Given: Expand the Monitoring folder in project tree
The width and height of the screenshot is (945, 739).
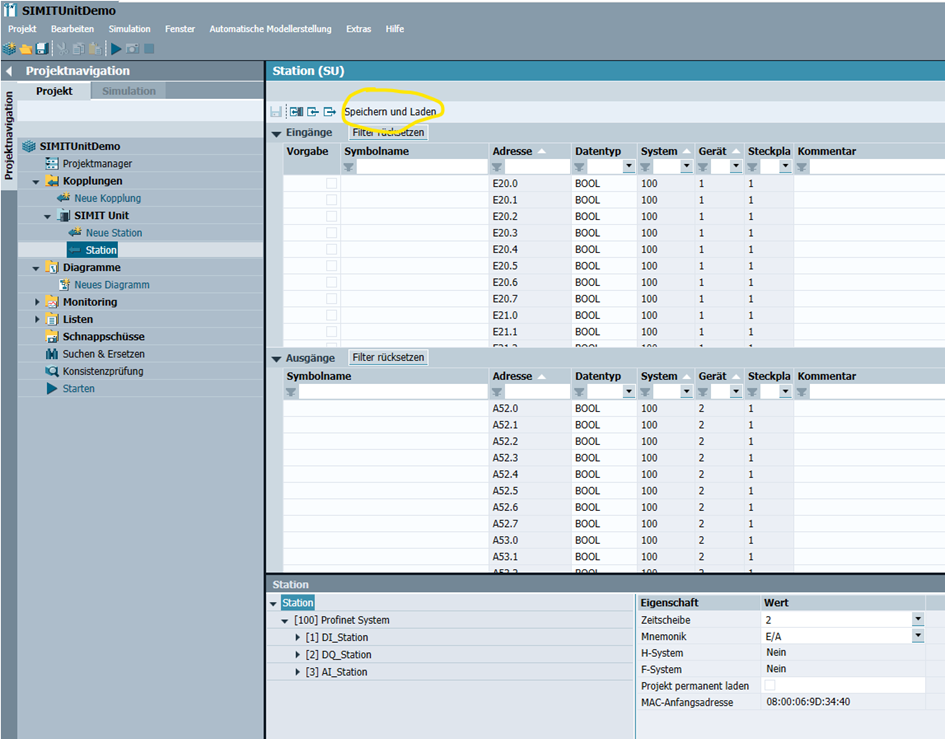Looking at the screenshot, I should click(x=38, y=302).
